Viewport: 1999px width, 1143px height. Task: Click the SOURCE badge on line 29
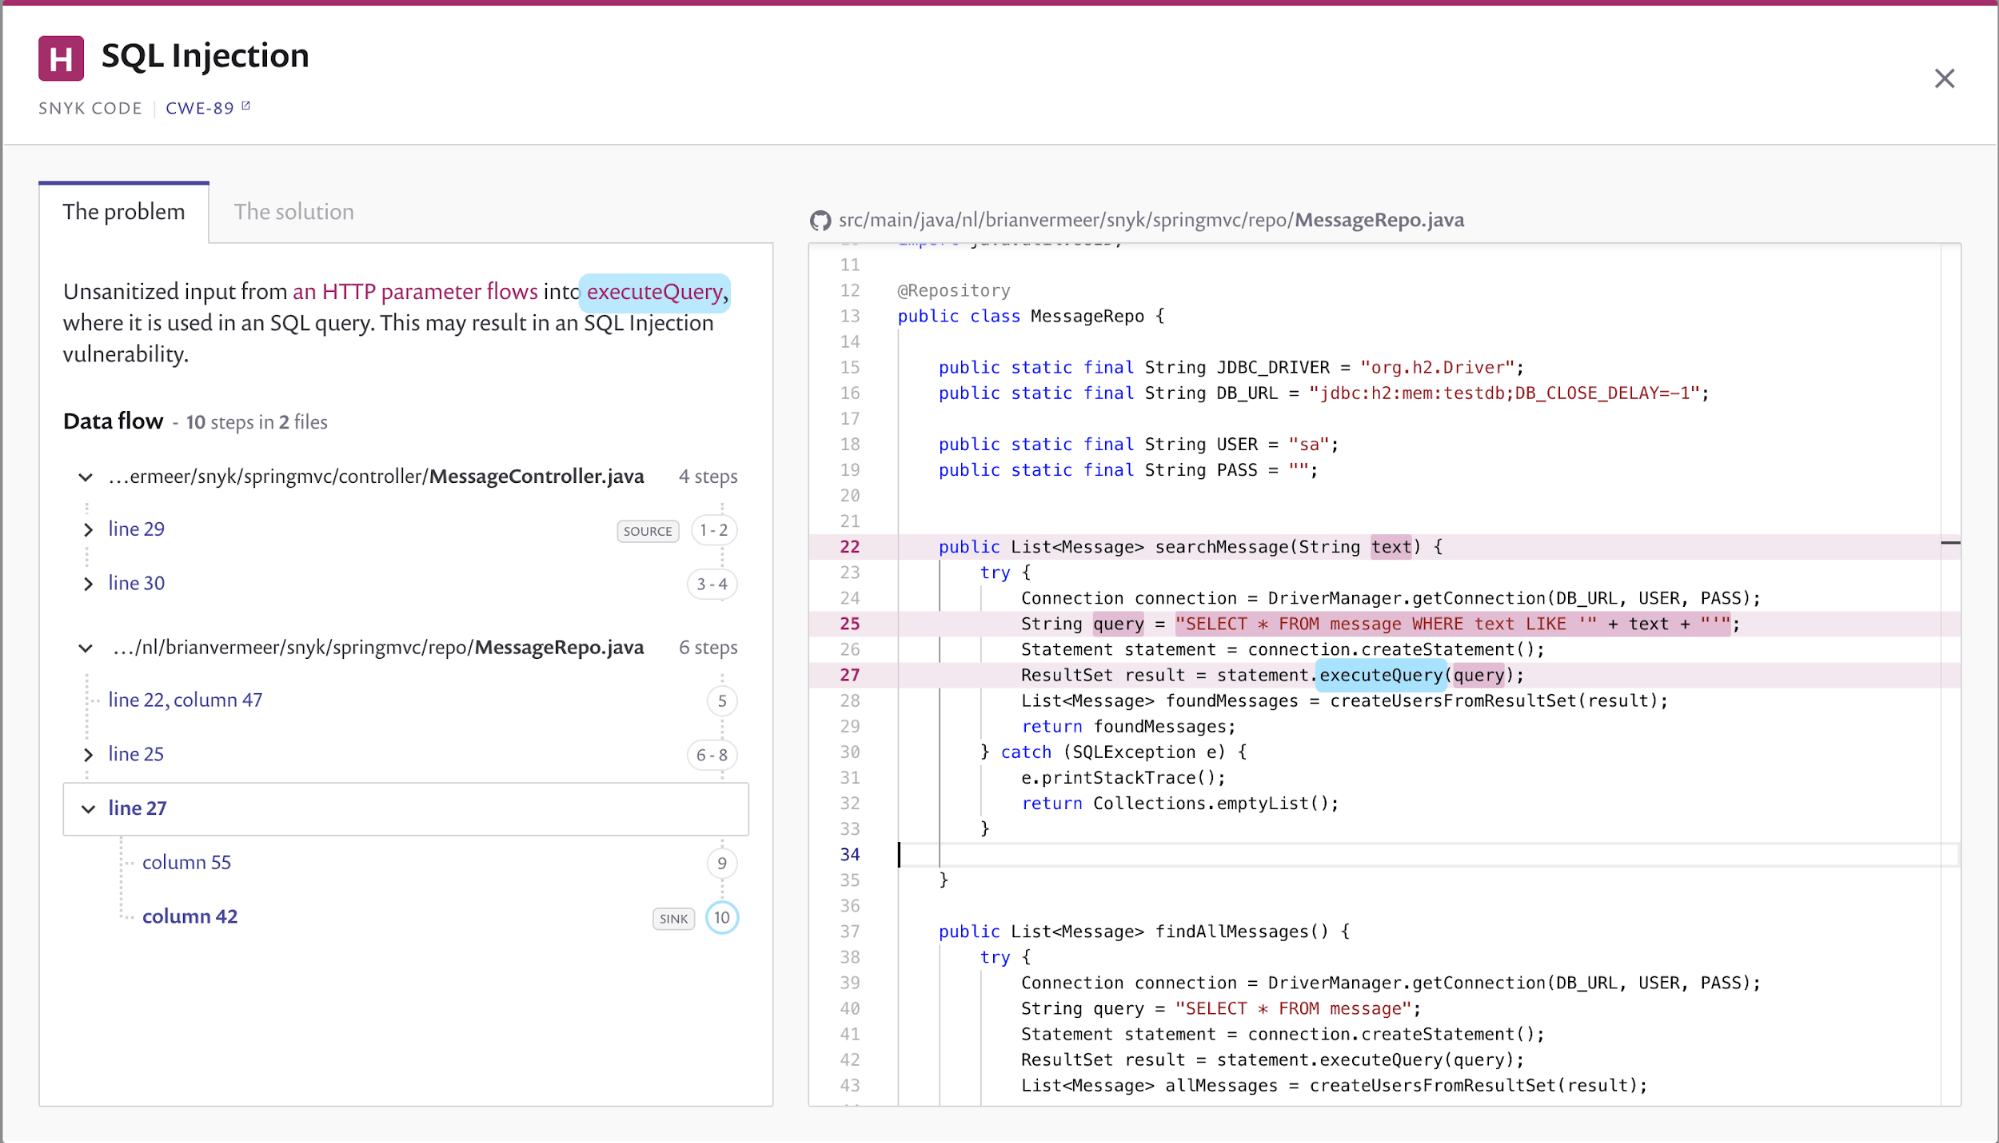click(647, 531)
